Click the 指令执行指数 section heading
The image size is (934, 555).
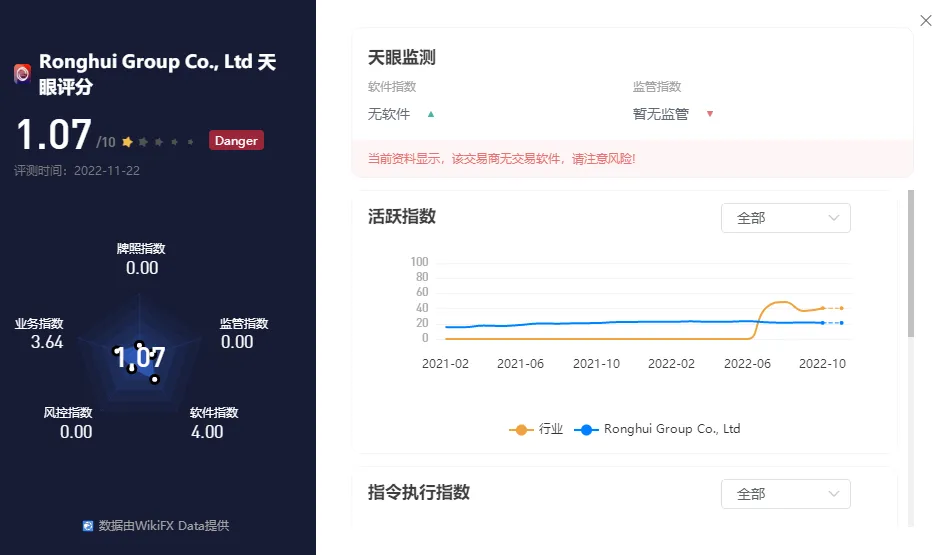pos(419,492)
